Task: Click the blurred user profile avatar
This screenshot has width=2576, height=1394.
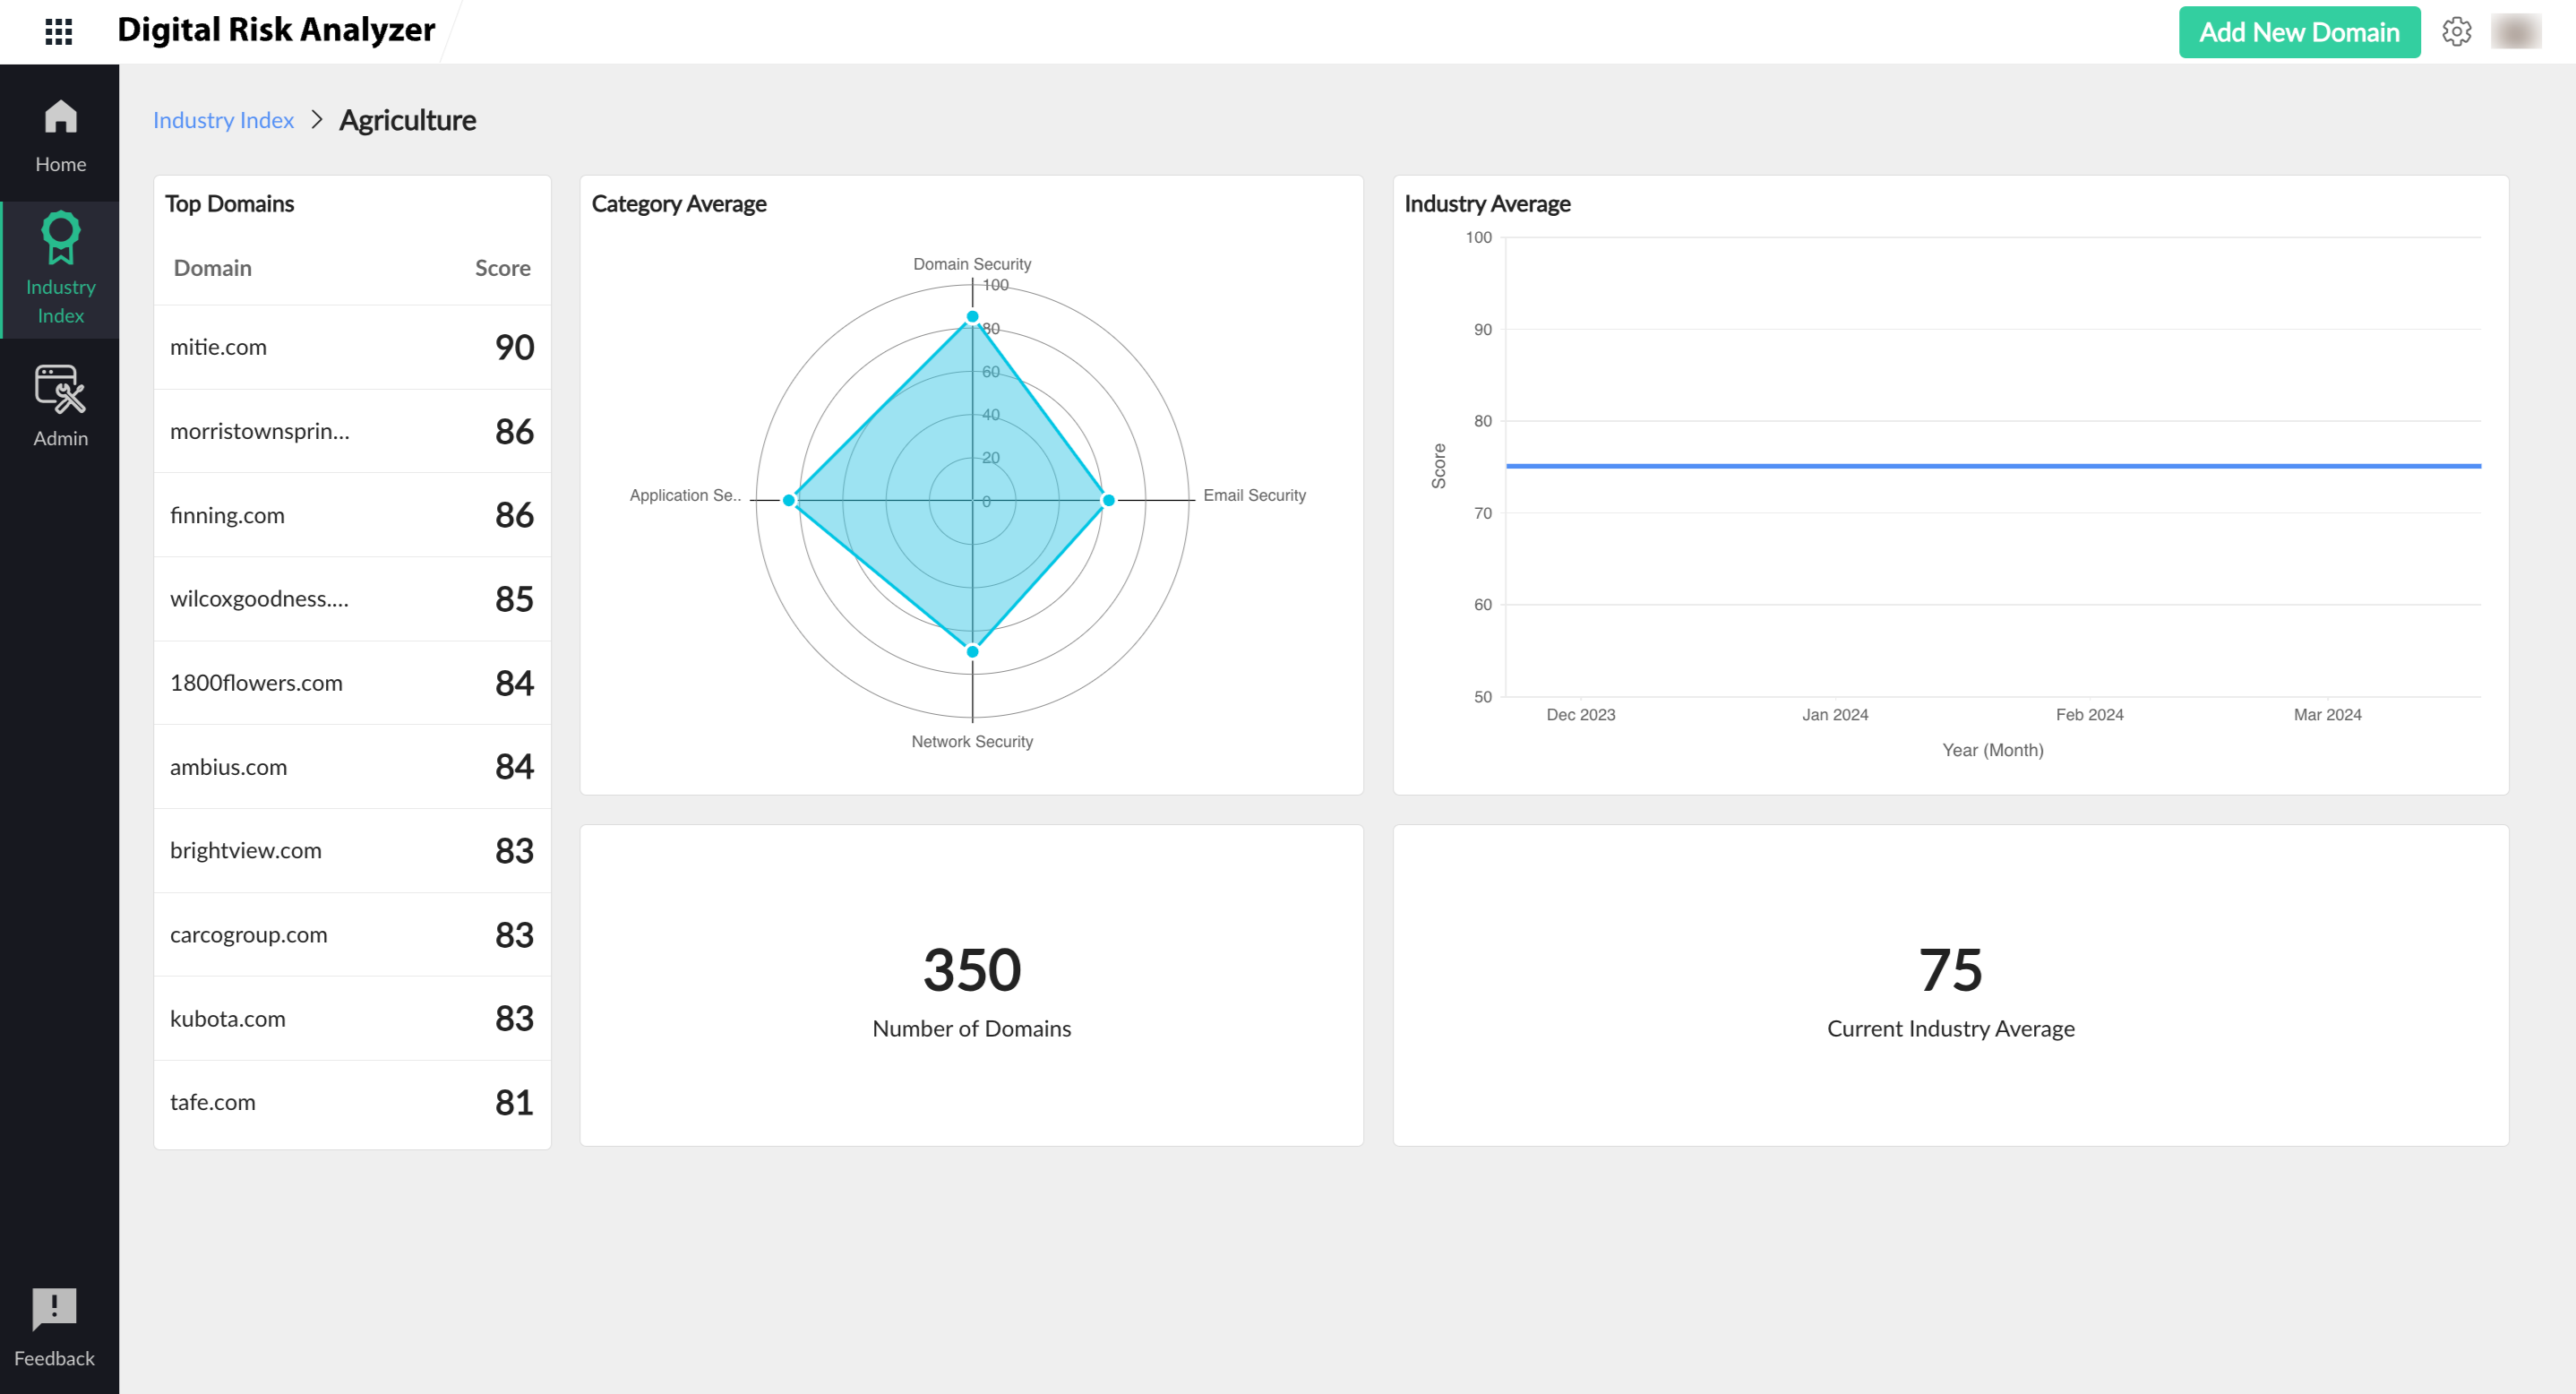Action: click(x=2515, y=32)
